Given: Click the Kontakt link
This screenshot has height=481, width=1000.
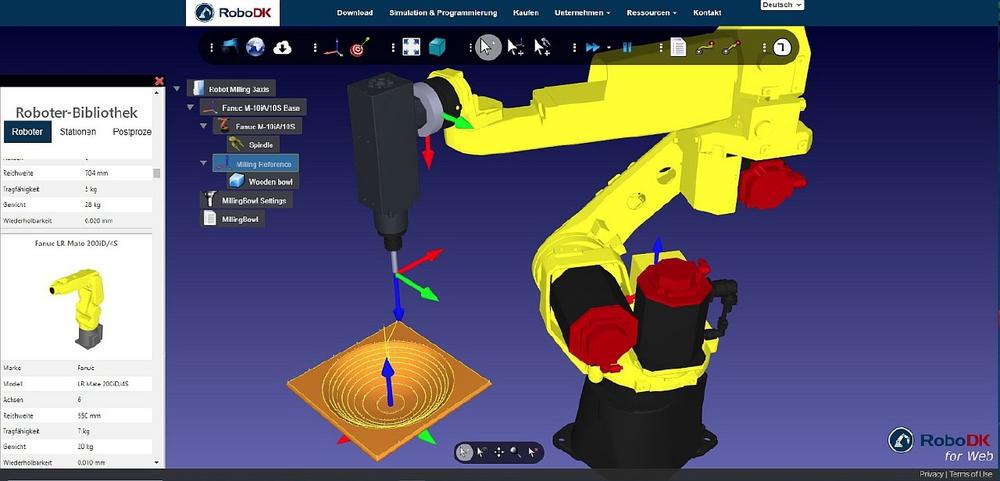Looking at the screenshot, I should [x=707, y=13].
